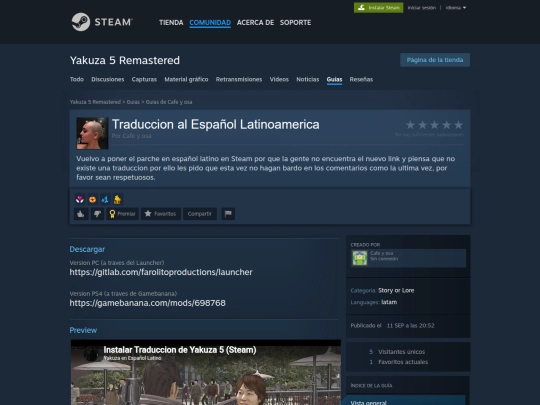This screenshot has height=405, width=540.
Task: Click the Yakuza 5 Remastered page title
Action: [125, 60]
